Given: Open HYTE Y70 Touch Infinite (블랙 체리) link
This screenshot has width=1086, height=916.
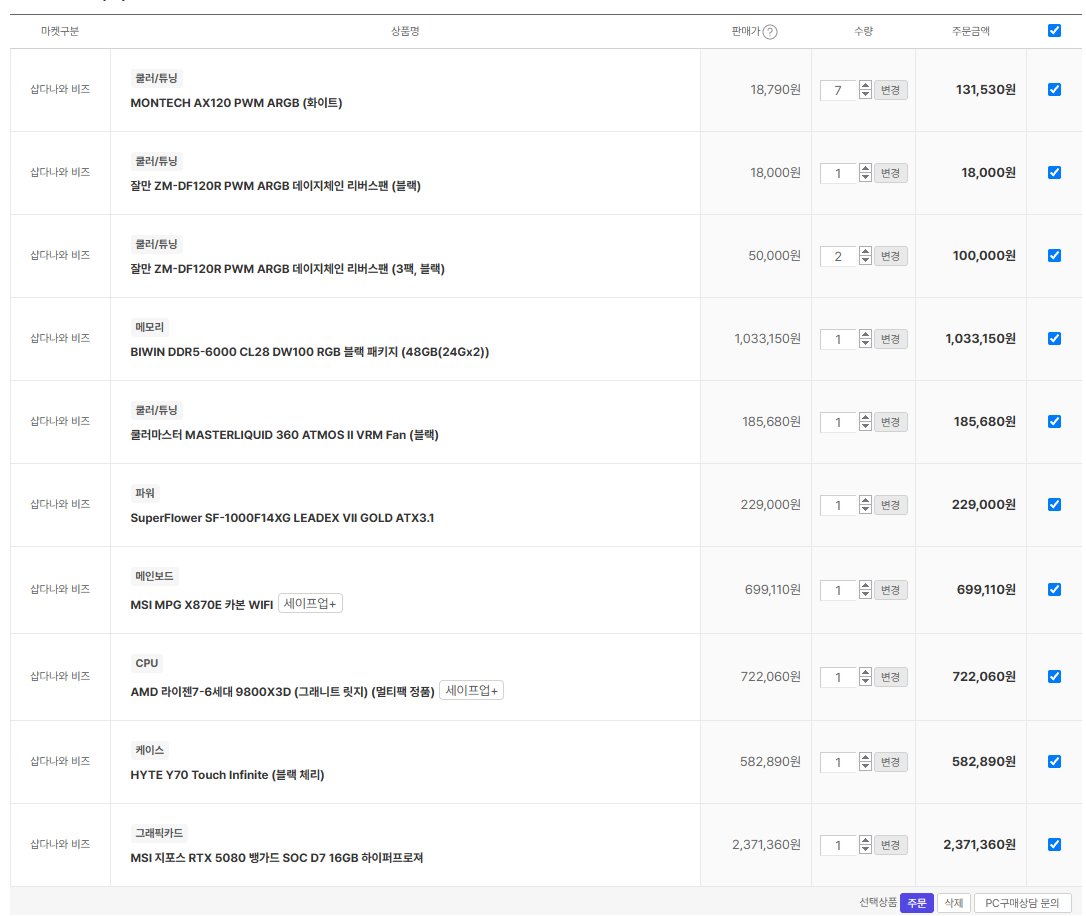Looking at the screenshot, I should [227, 775].
